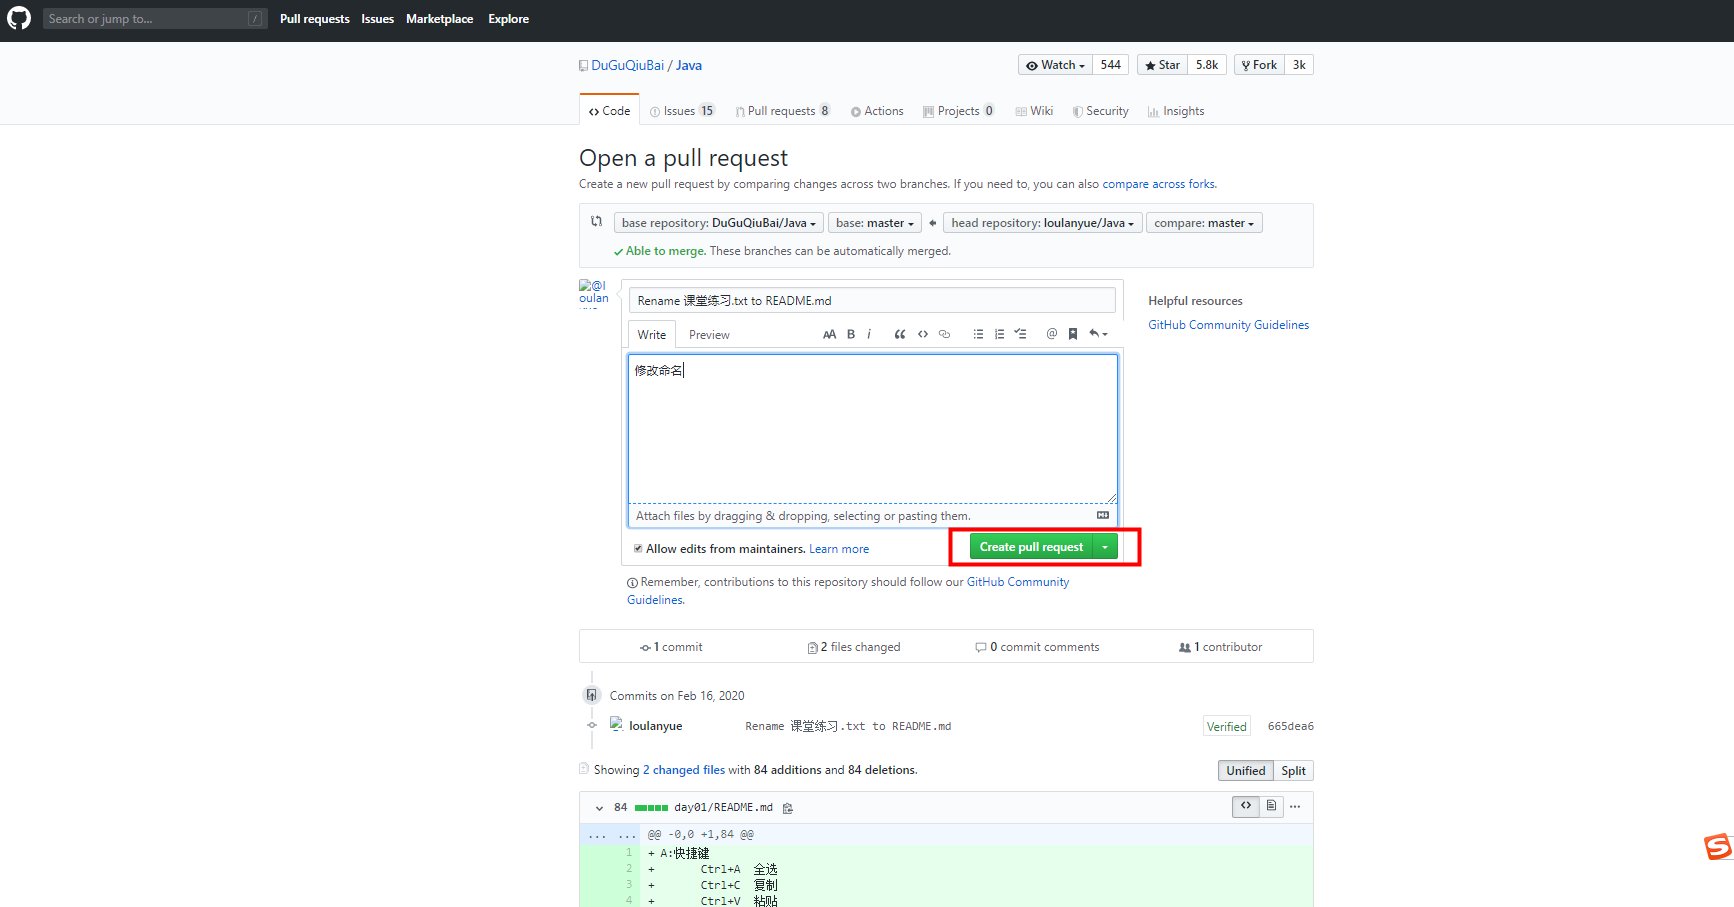Click the Sogou input method icon
The width and height of the screenshot is (1734, 907).
tap(1718, 846)
